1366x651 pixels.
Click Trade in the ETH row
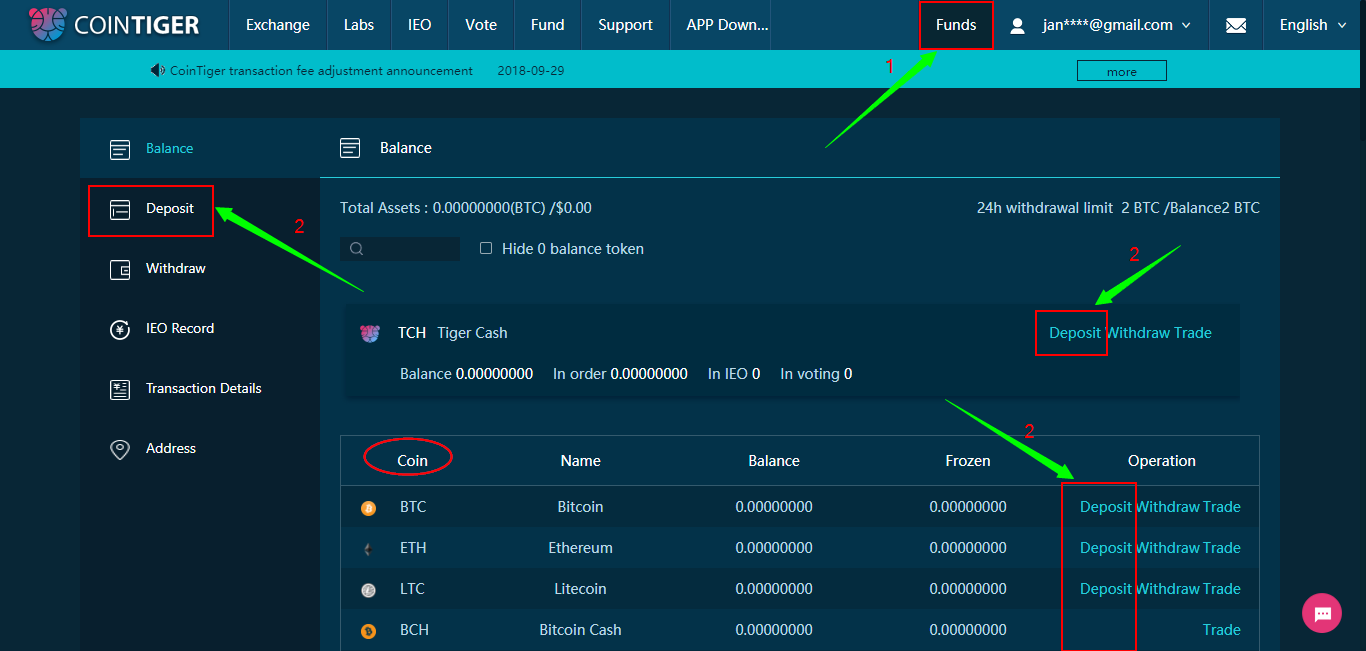1222,548
